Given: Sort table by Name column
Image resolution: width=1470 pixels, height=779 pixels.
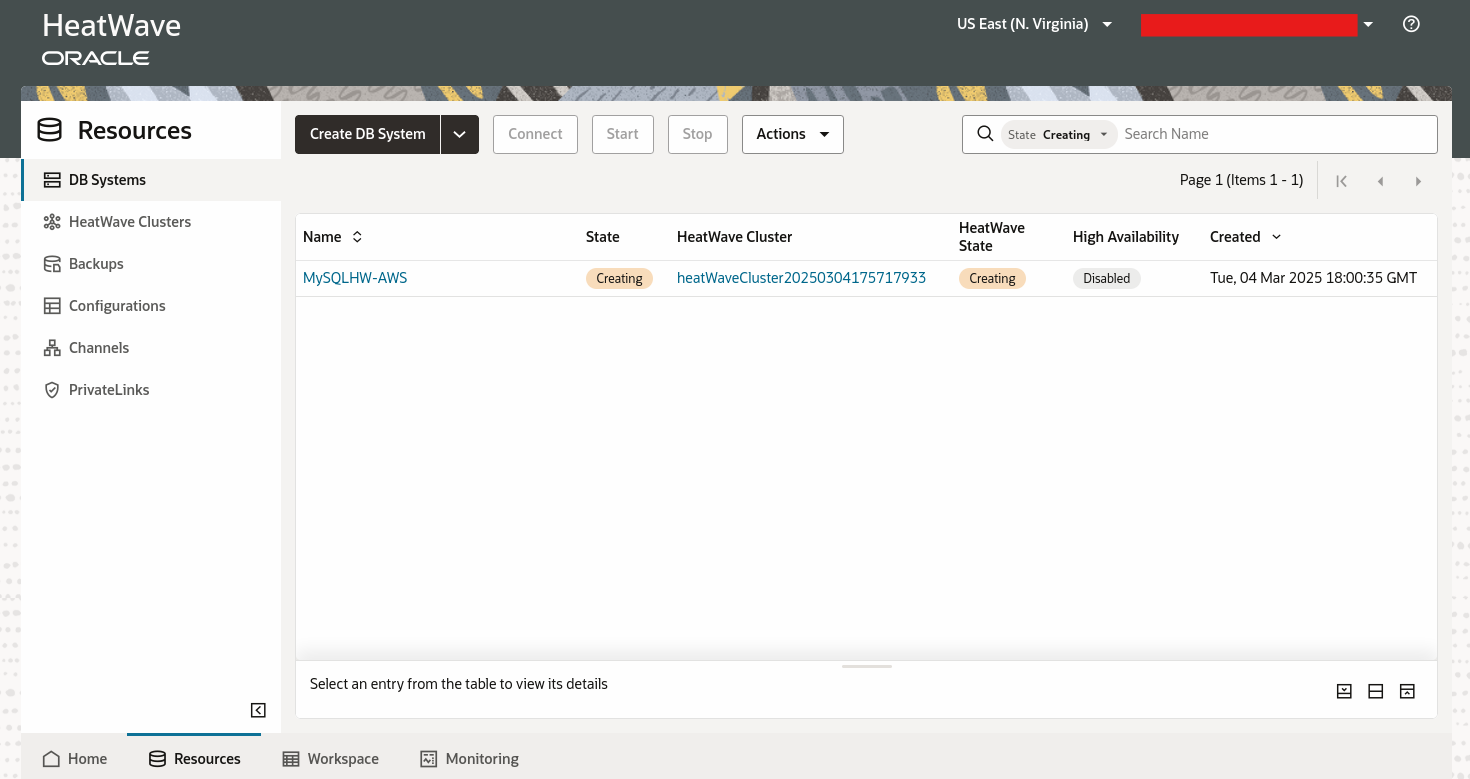Looking at the screenshot, I should click(x=356, y=236).
